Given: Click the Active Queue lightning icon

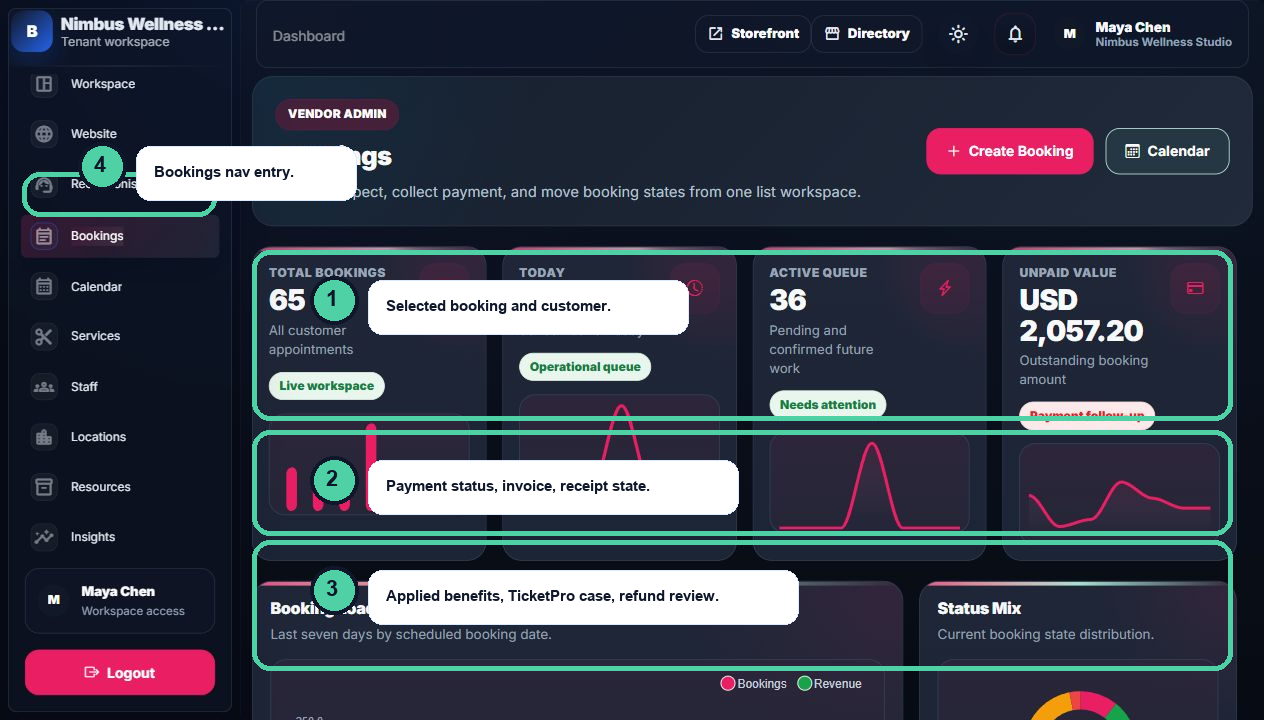Looking at the screenshot, I should pyautogui.click(x=945, y=289).
